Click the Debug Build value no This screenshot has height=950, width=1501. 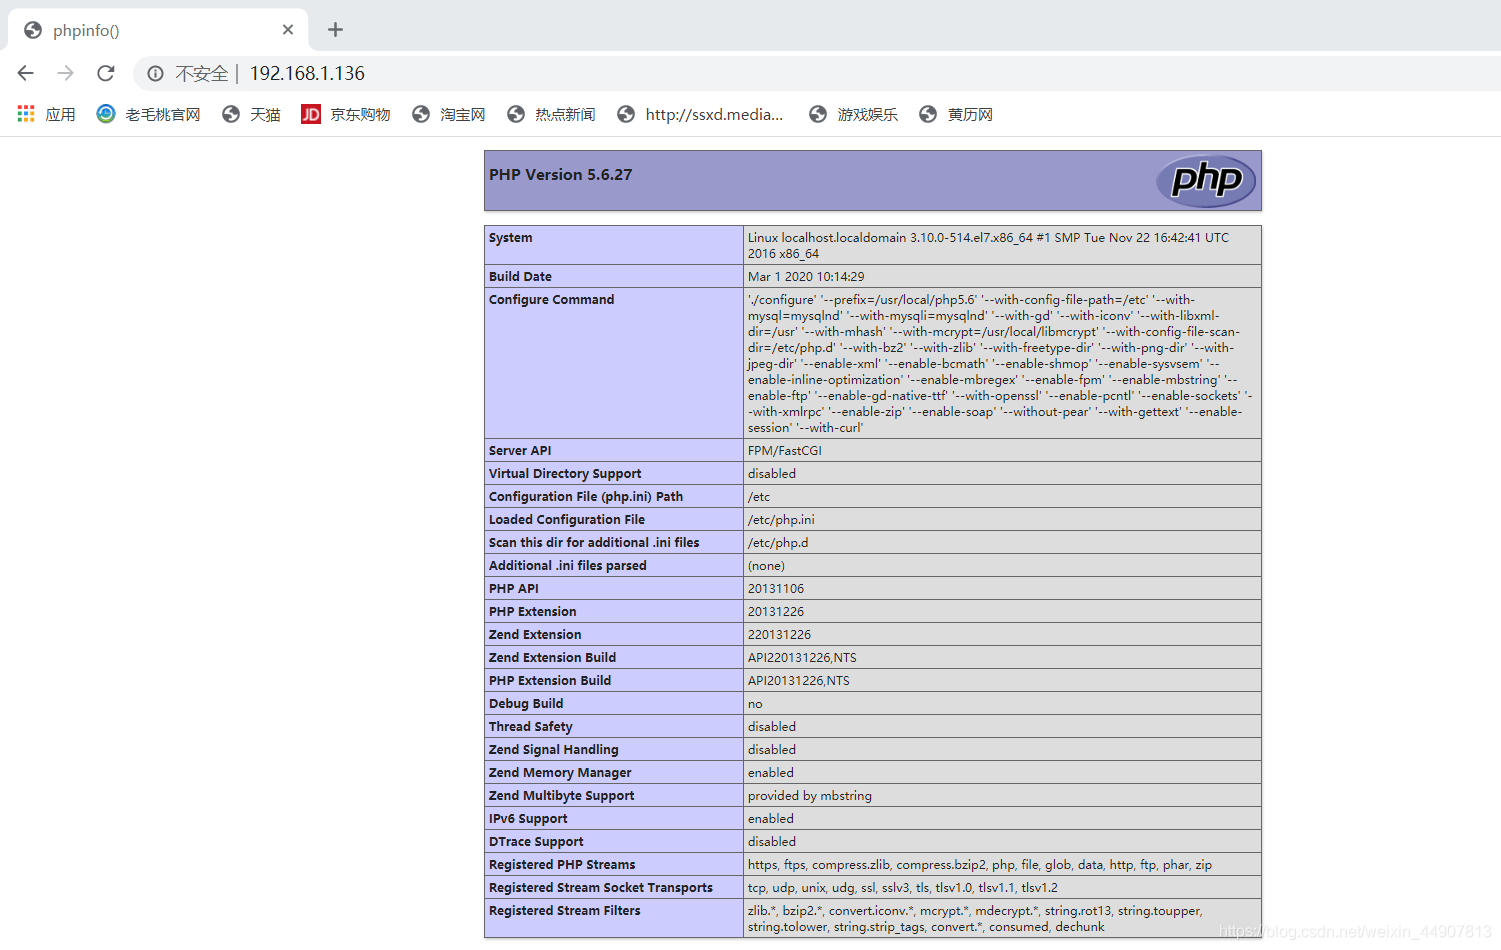(x=755, y=704)
